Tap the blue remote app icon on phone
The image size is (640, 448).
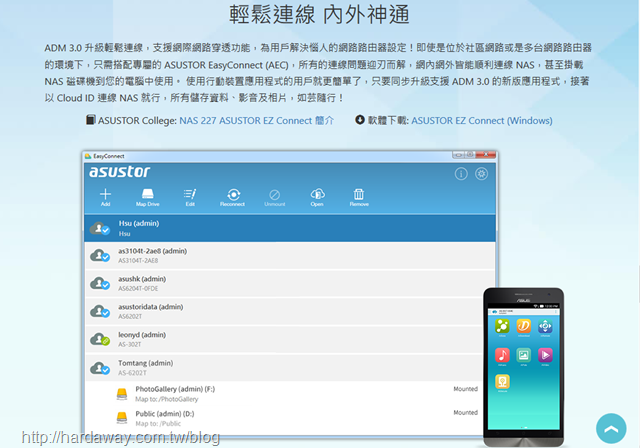tap(545, 326)
